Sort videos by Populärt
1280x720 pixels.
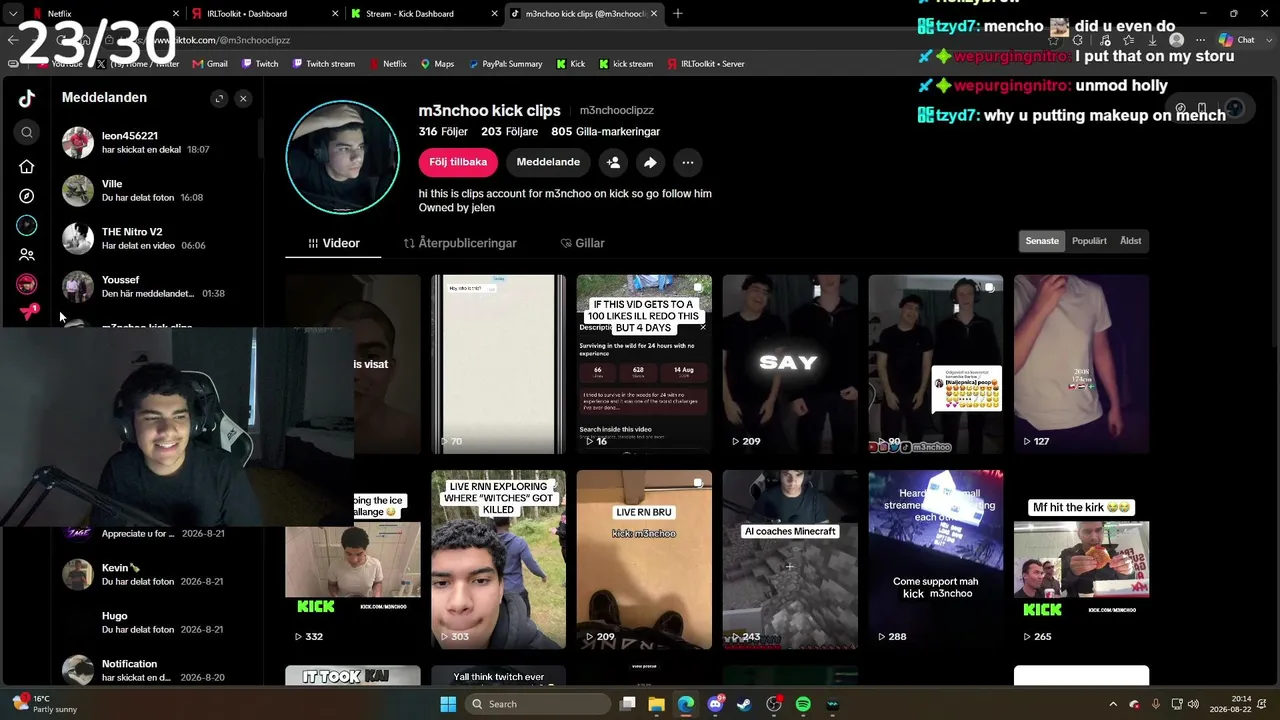click(x=1089, y=241)
